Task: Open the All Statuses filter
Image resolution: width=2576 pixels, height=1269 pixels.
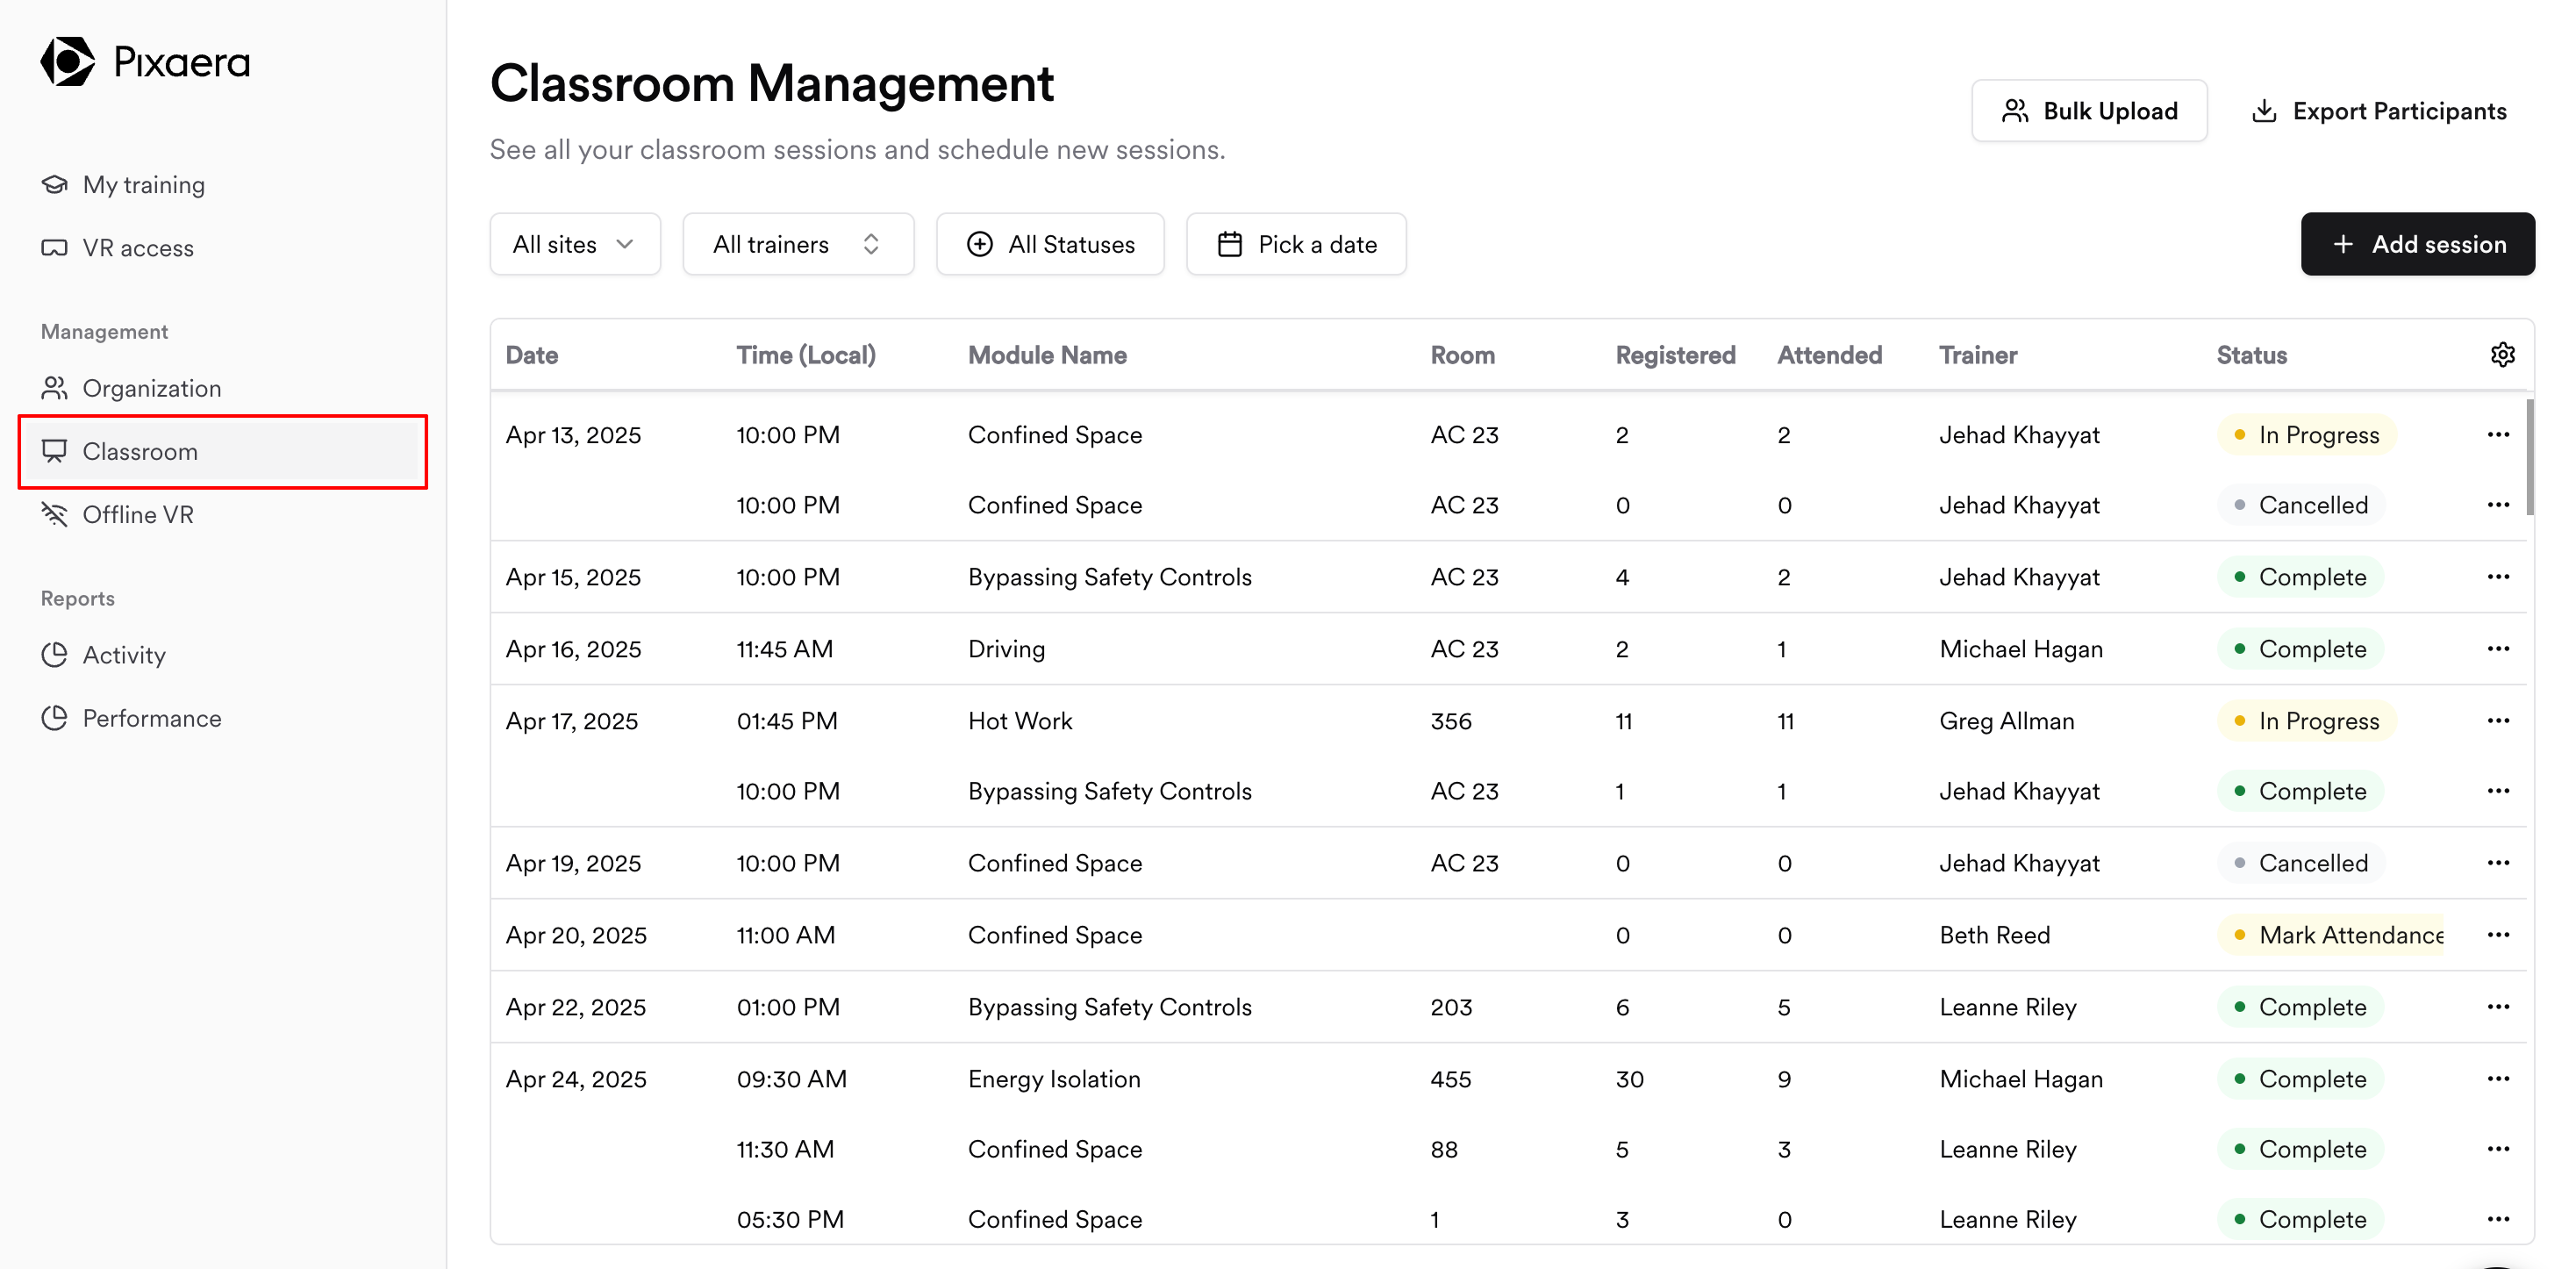Action: 1050,244
